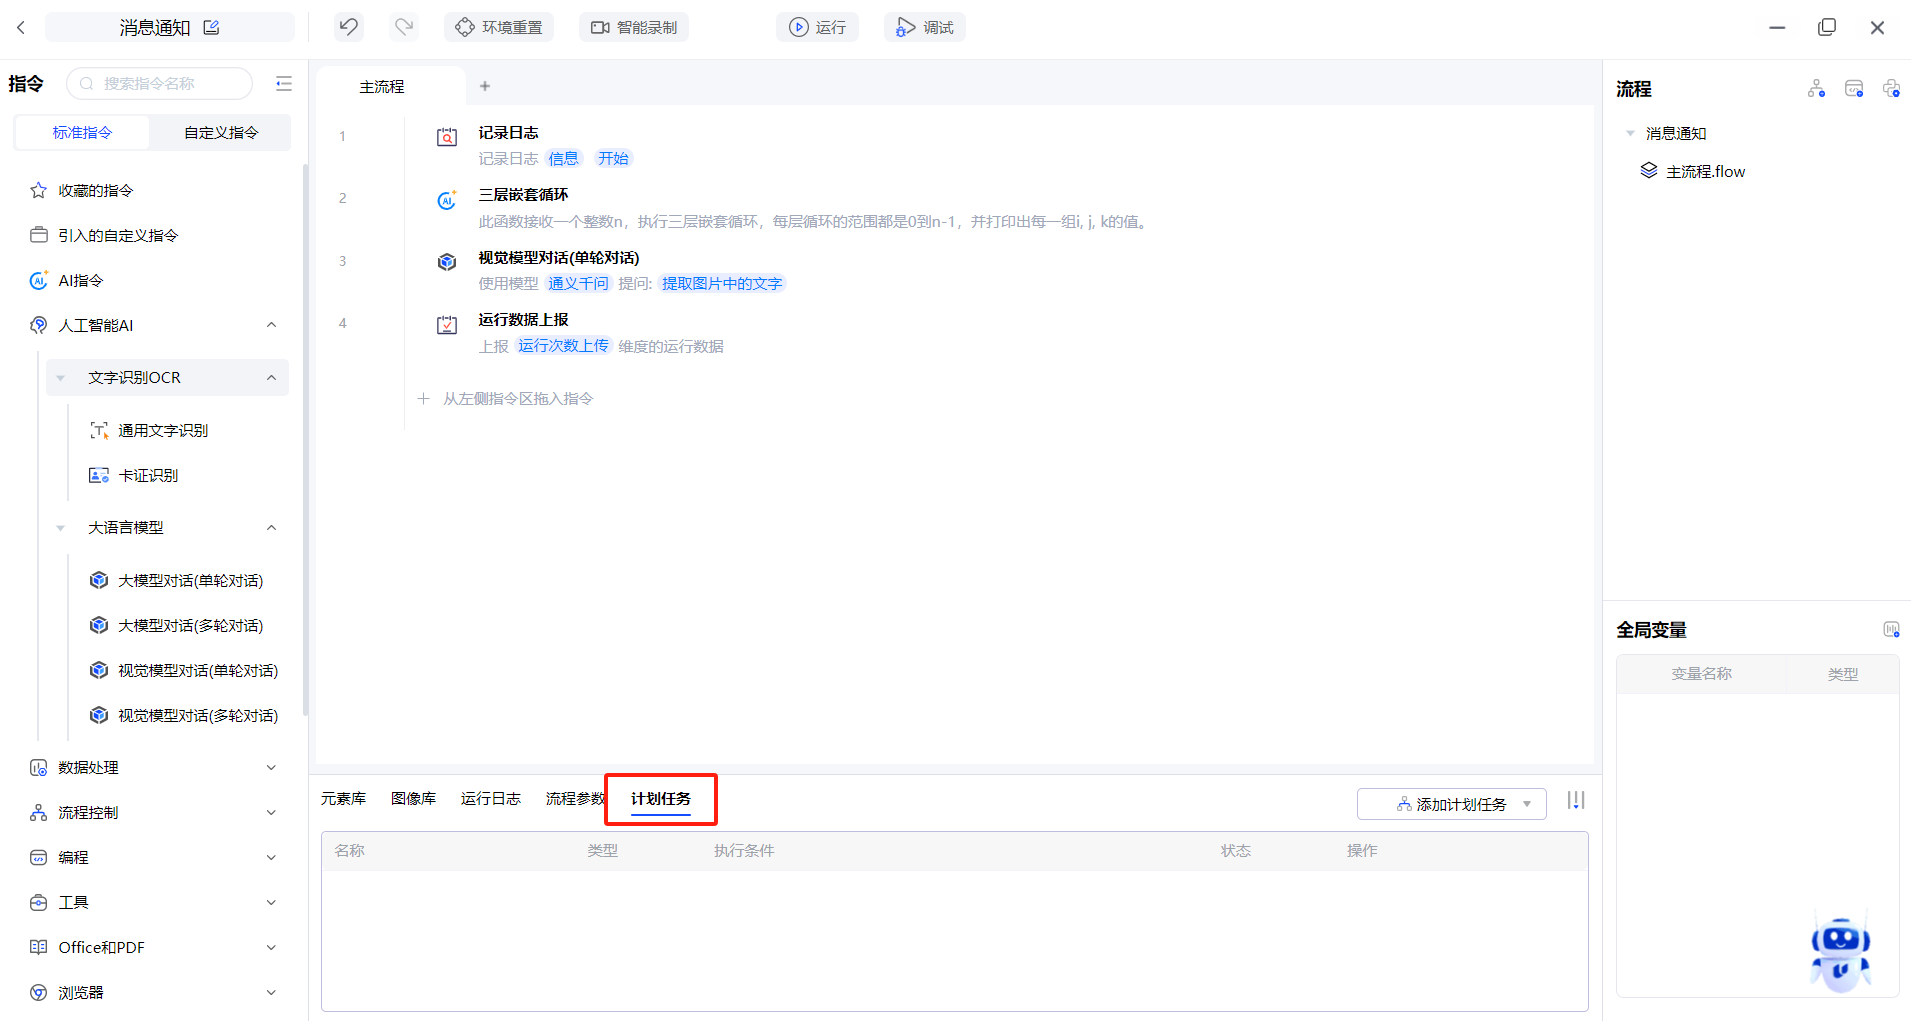Open the AI robot assistant
Screen dimensions: 1911x1021
click(1840, 953)
